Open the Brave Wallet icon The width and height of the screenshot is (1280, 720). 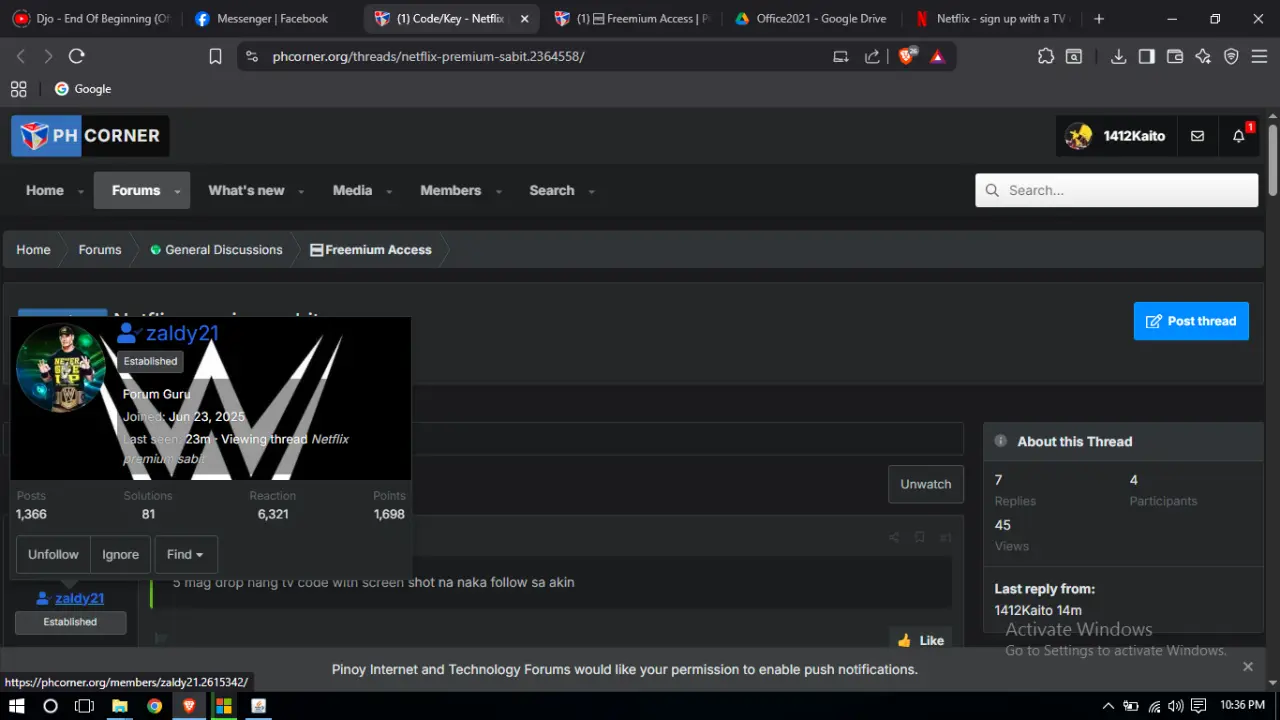[1175, 57]
